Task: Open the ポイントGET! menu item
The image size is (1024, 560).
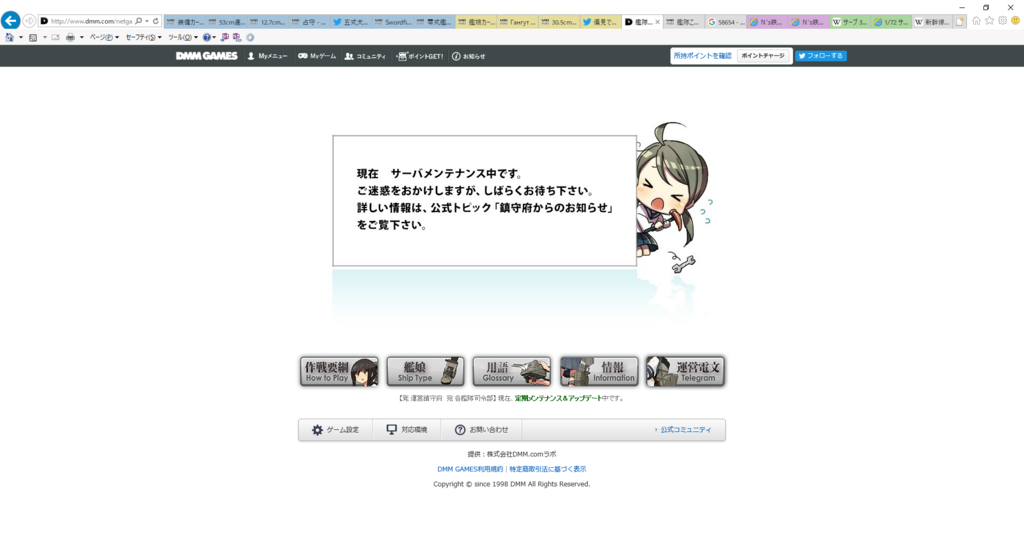Action: click(420, 56)
